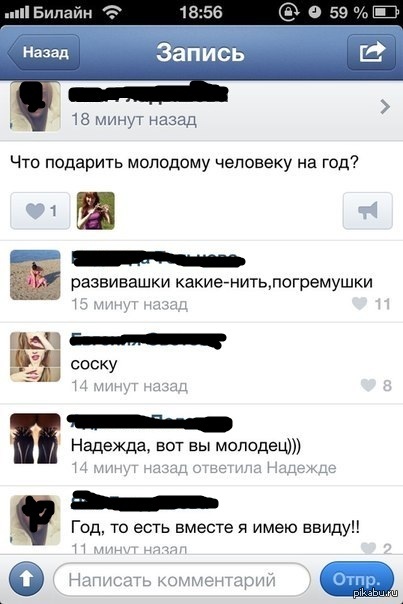Send comment with the Отпр. button
Image resolution: width=403 pixels, height=604 pixels.
click(x=357, y=579)
